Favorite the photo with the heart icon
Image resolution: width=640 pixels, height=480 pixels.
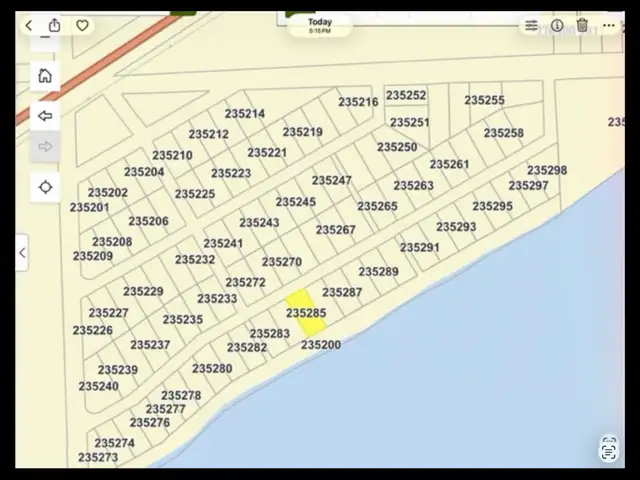[82, 26]
